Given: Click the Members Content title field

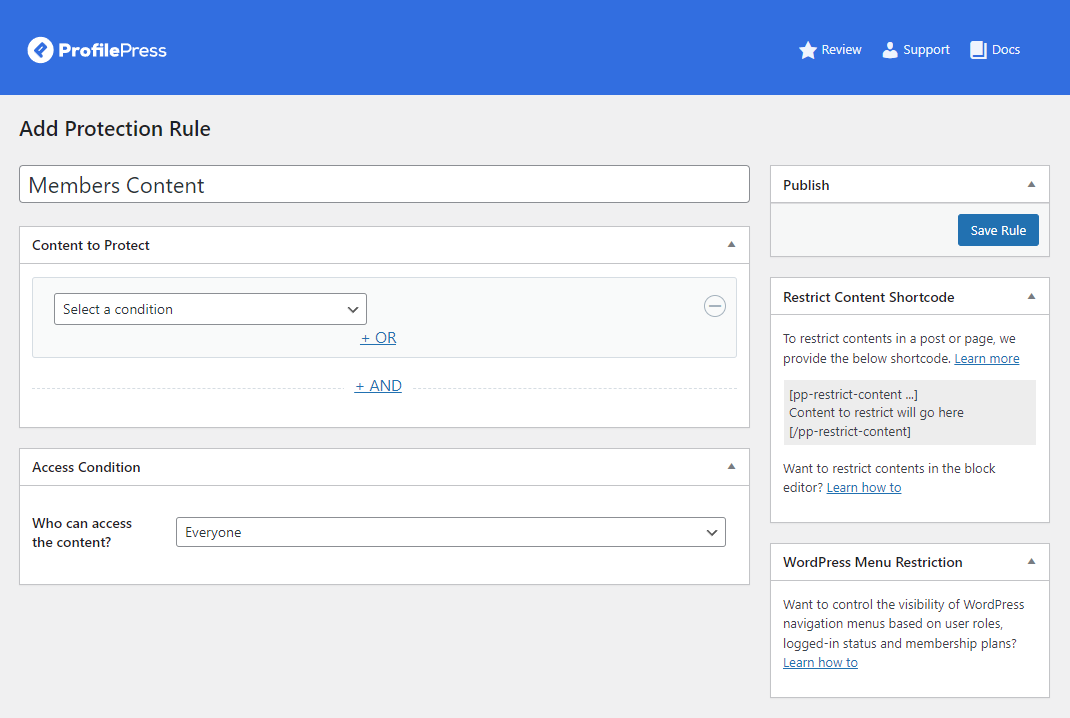Looking at the screenshot, I should click(384, 185).
